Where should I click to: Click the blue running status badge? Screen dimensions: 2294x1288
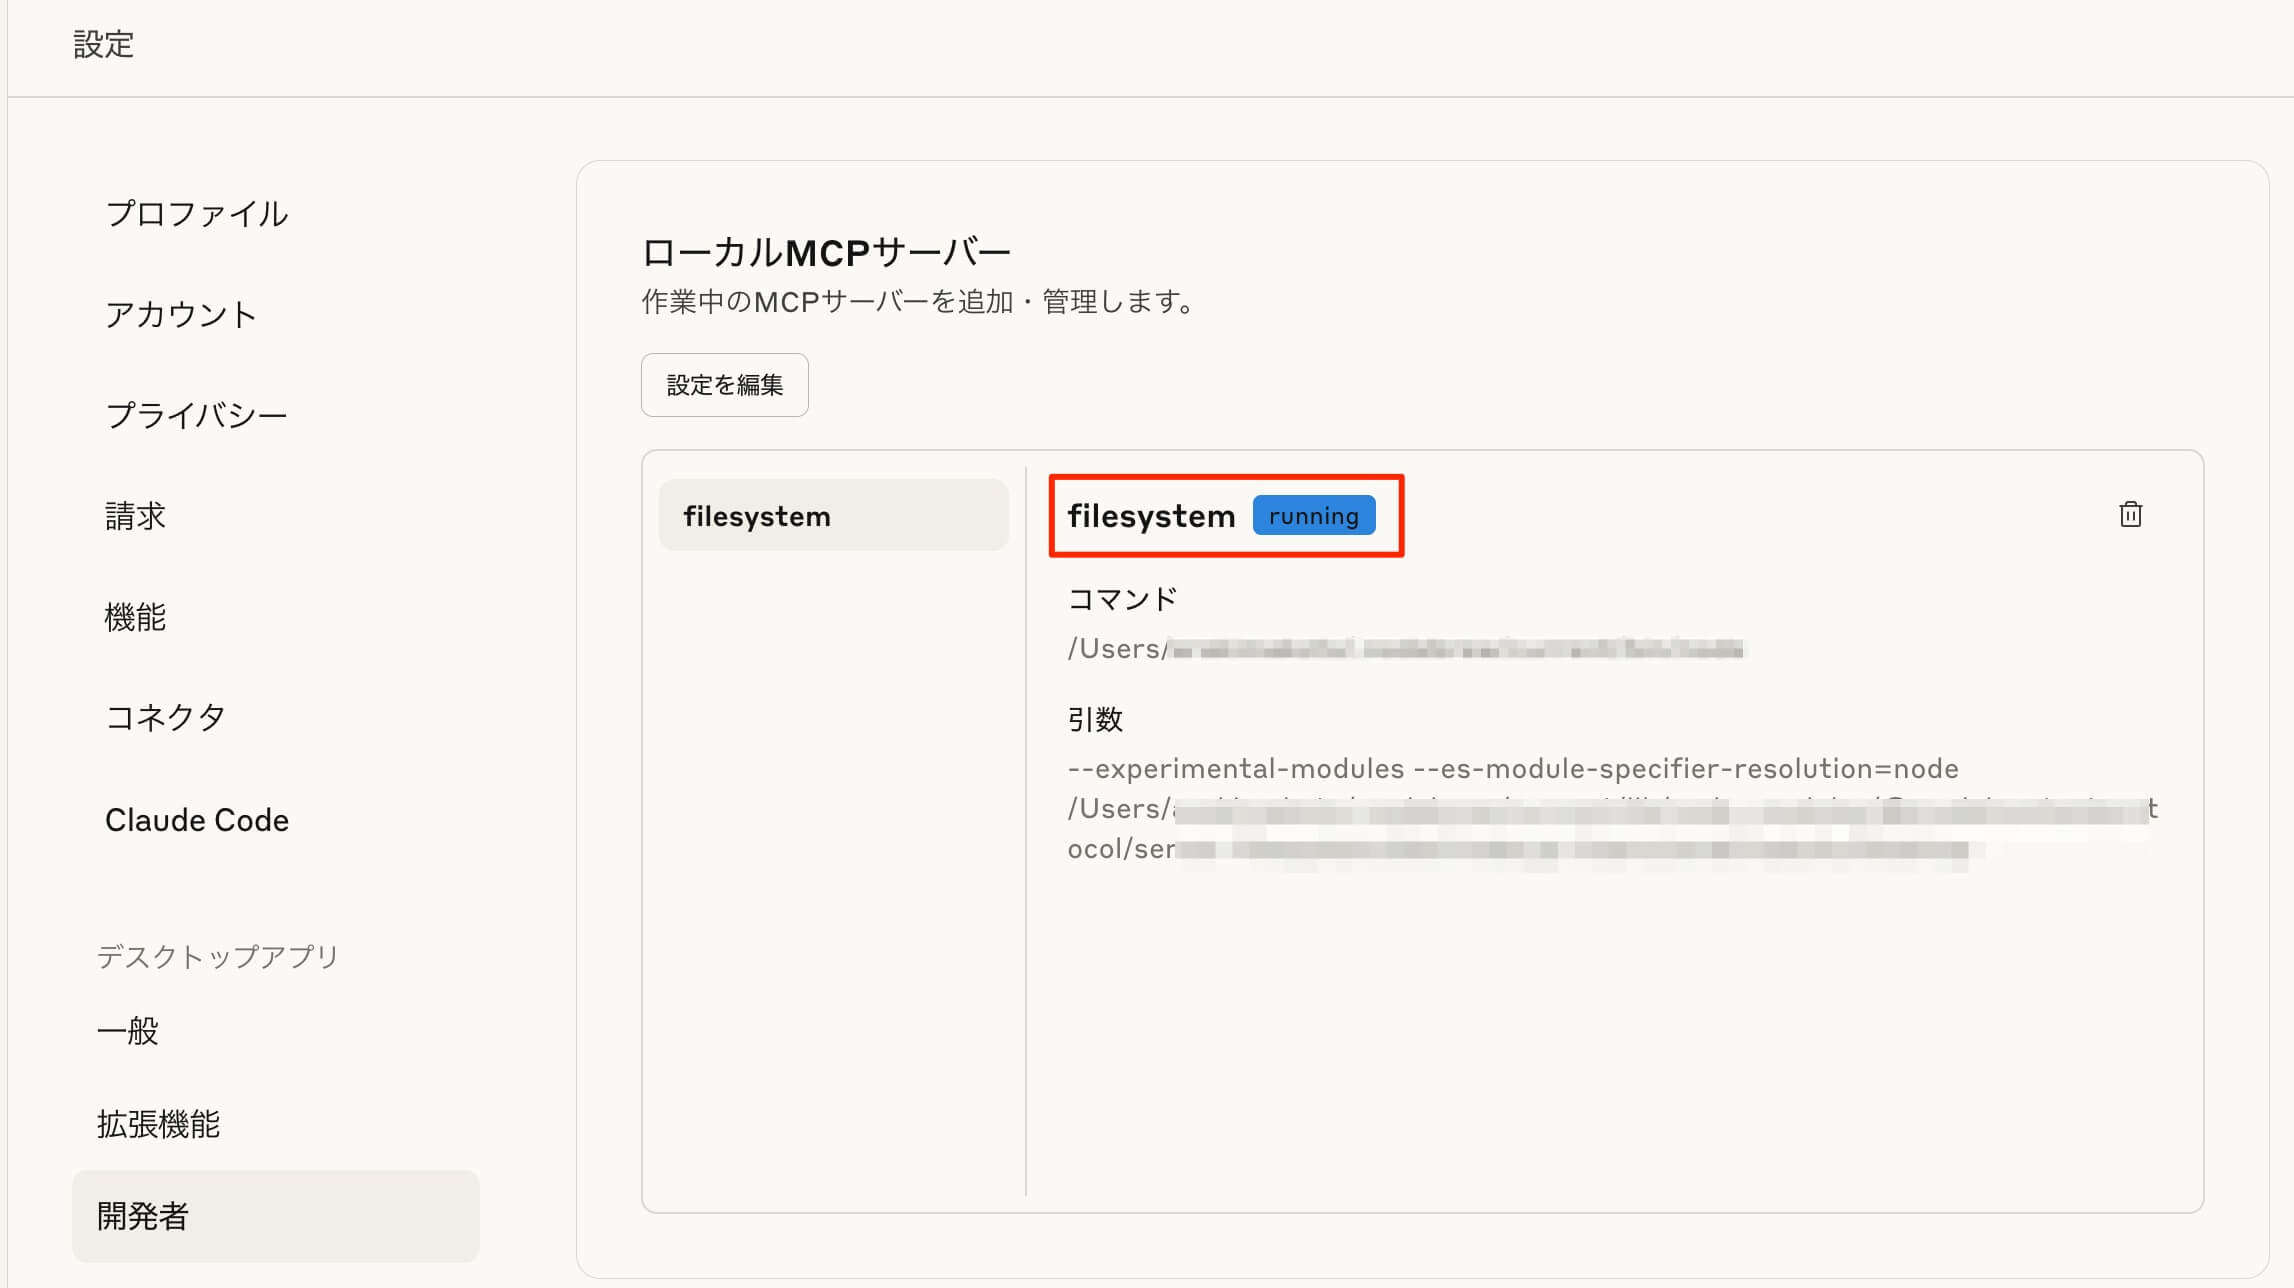tap(1313, 516)
